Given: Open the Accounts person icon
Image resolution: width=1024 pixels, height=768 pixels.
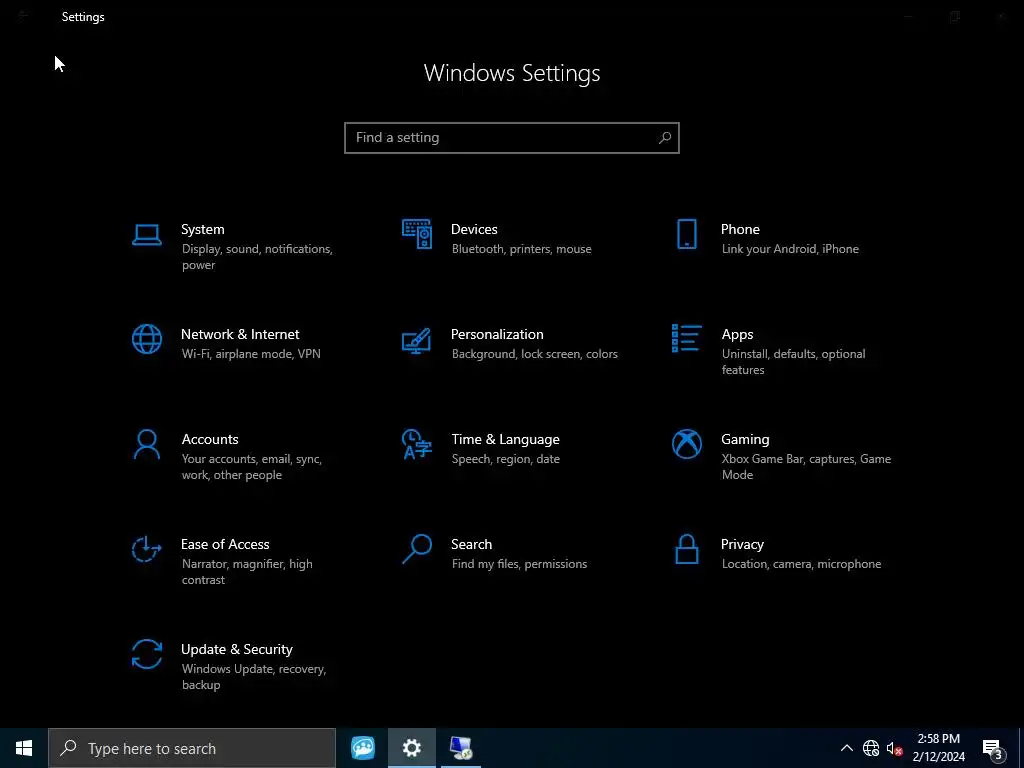Looking at the screenshot, I should 146,444.
